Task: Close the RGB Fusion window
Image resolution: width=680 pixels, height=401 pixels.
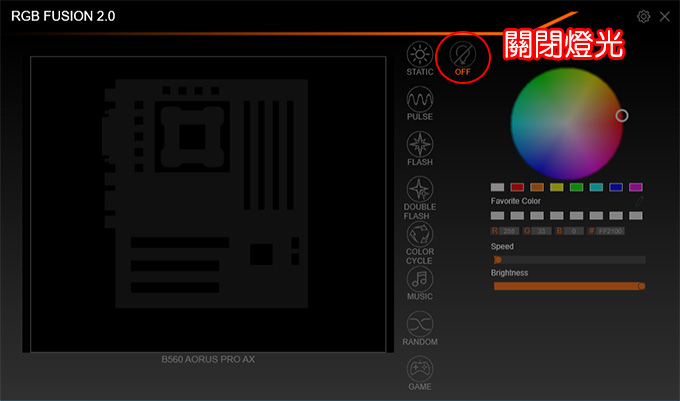Action: coord(664,16)
